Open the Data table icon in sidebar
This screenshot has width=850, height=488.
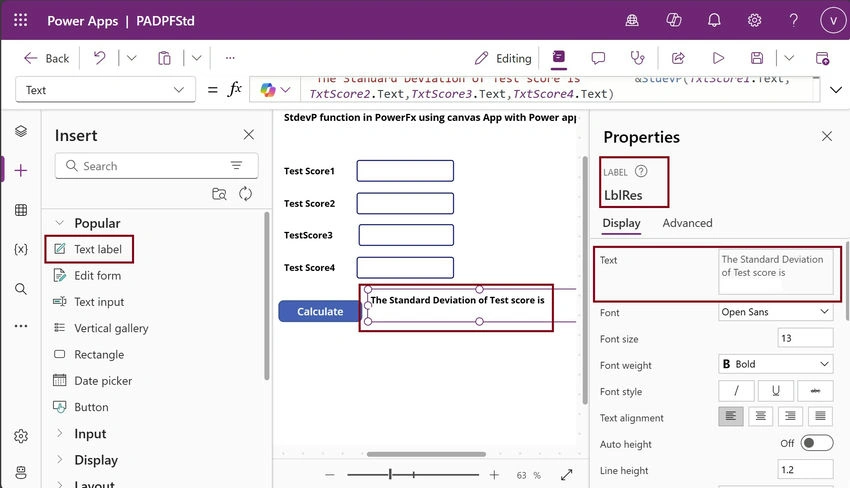pos(21,210)
